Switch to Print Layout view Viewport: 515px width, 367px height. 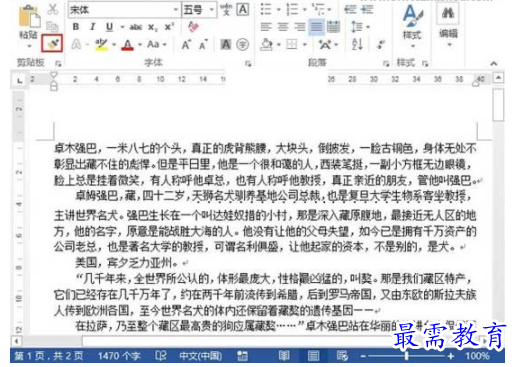click(x=313, y=356)
